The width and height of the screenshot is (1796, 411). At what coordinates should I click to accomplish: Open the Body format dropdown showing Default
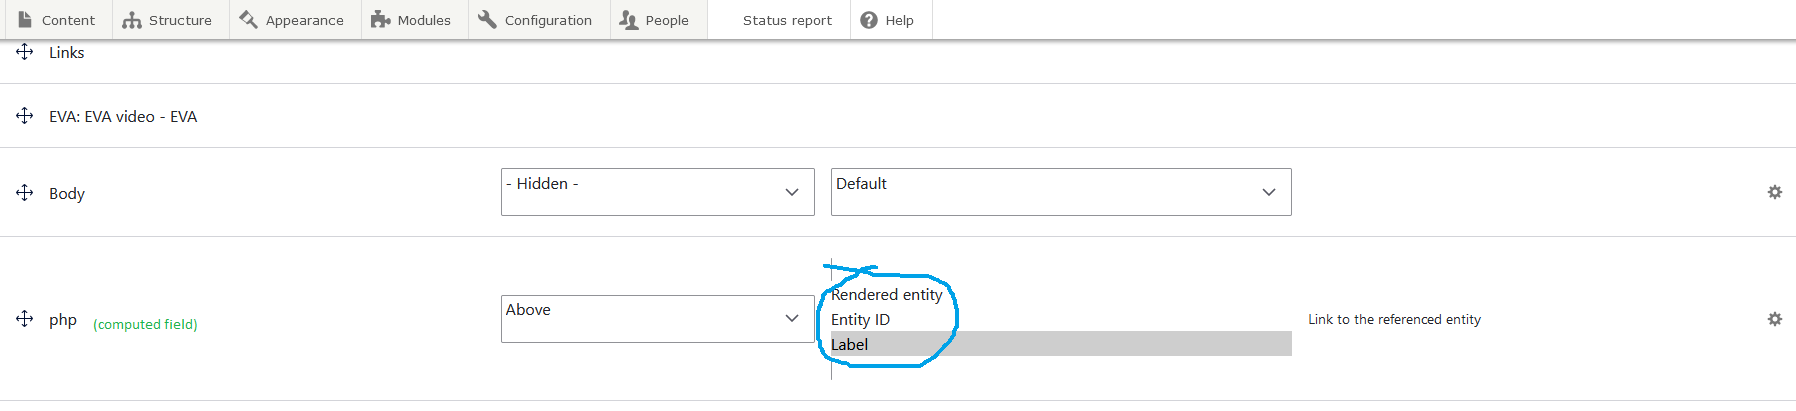(x=1061, y=192)
